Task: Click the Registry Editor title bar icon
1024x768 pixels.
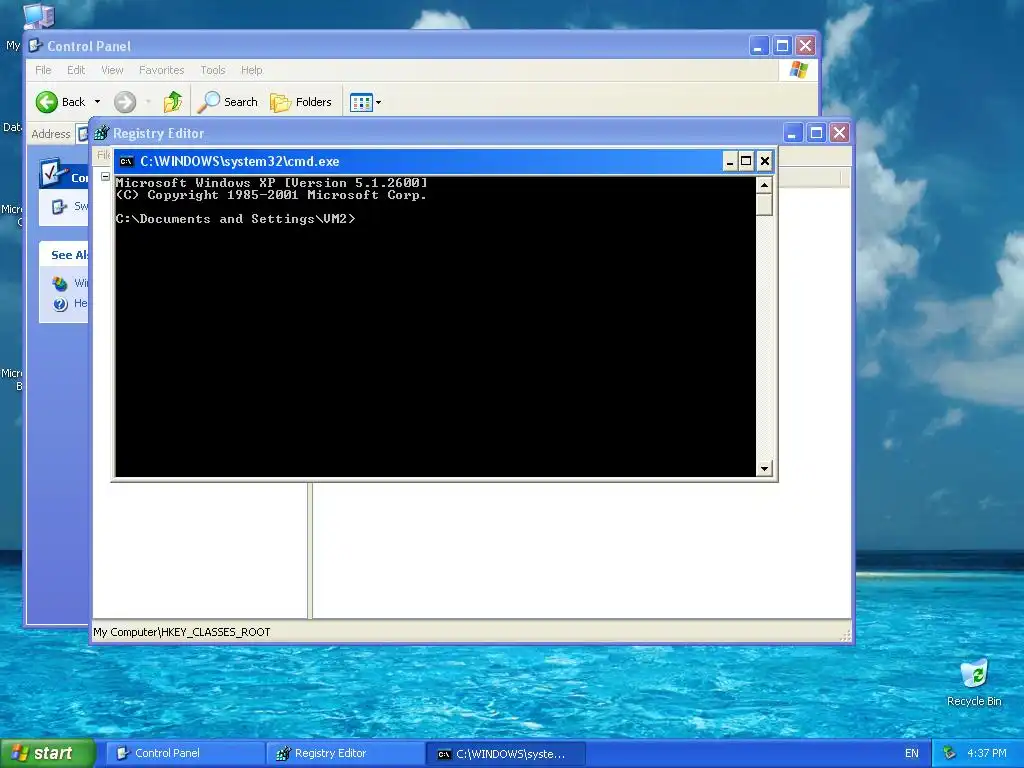Action: pos(101,133)
